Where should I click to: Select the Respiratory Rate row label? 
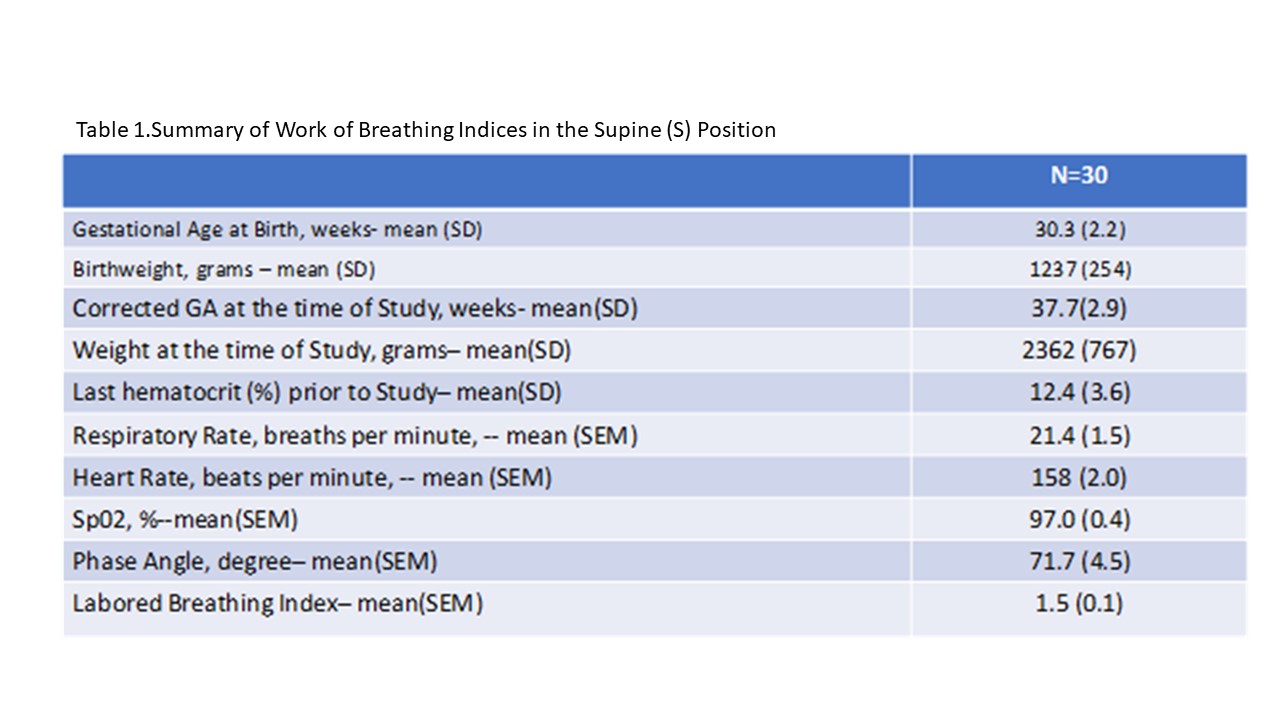click(355, 436)
